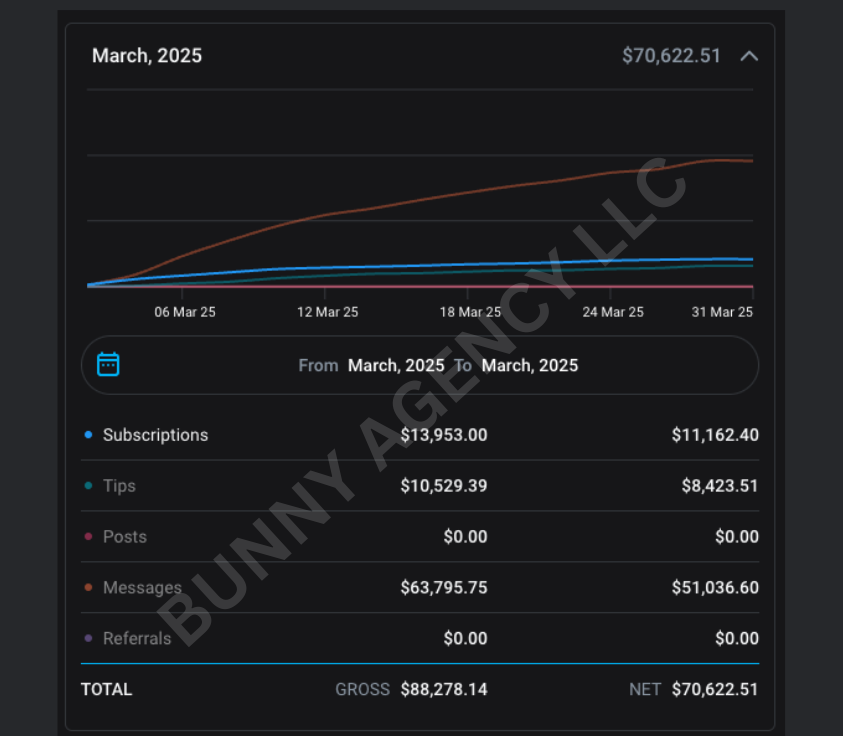Screen dimensions: 843x736
Task: Select the Tips row label
Action: (119, 486)
